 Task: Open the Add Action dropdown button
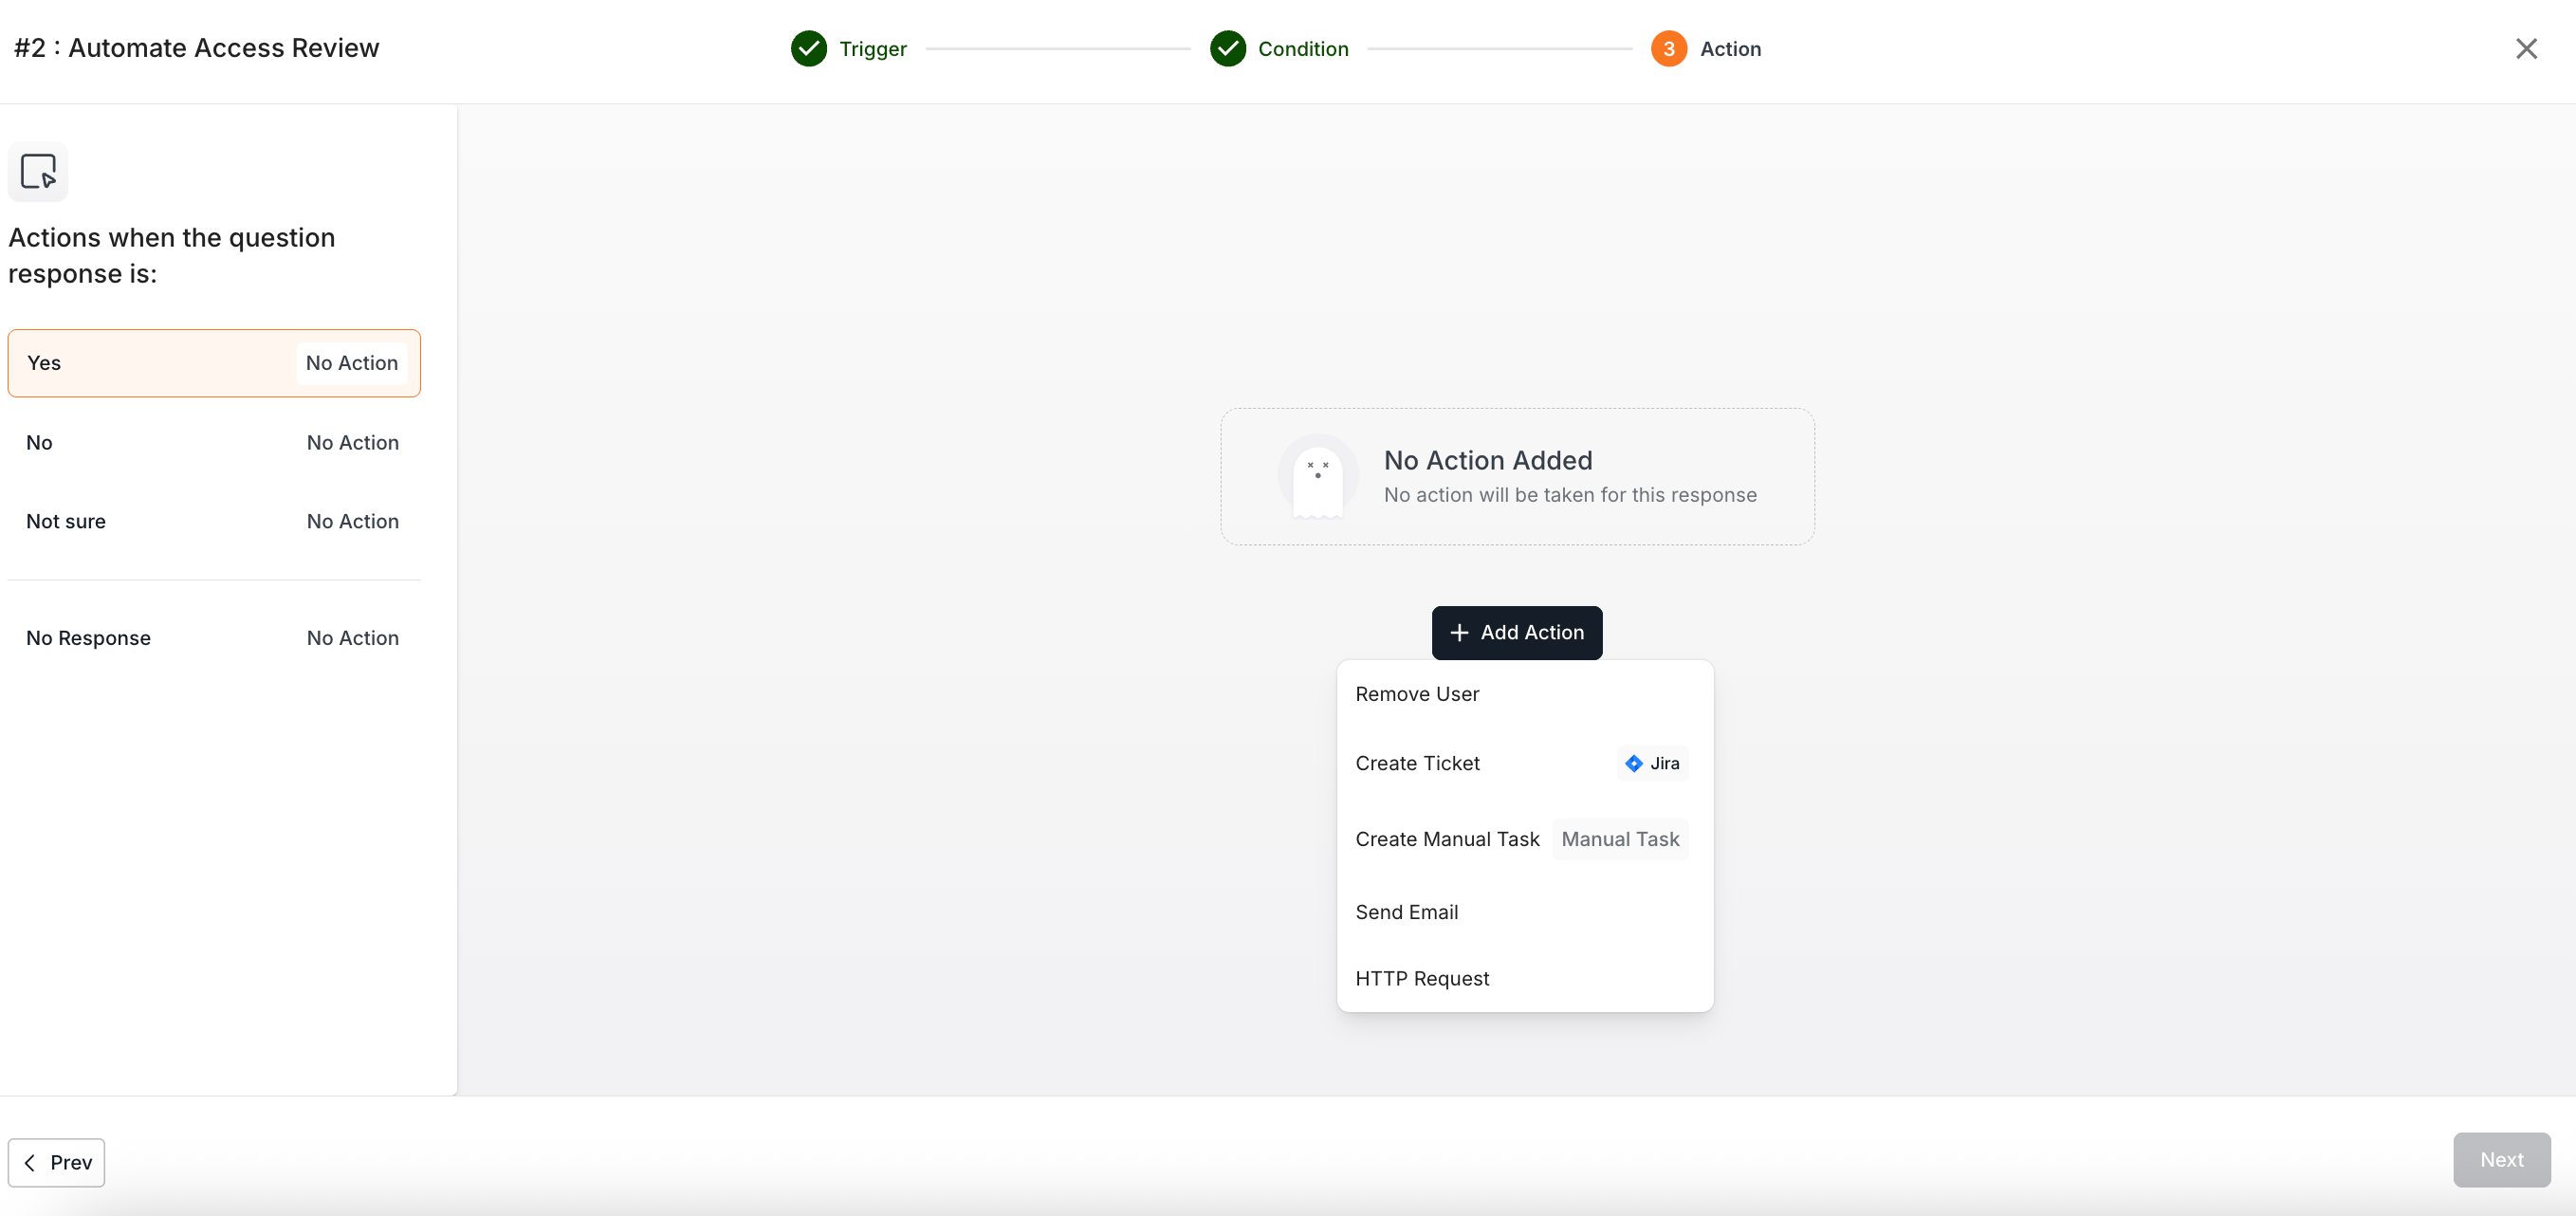tap(1516, 632)
